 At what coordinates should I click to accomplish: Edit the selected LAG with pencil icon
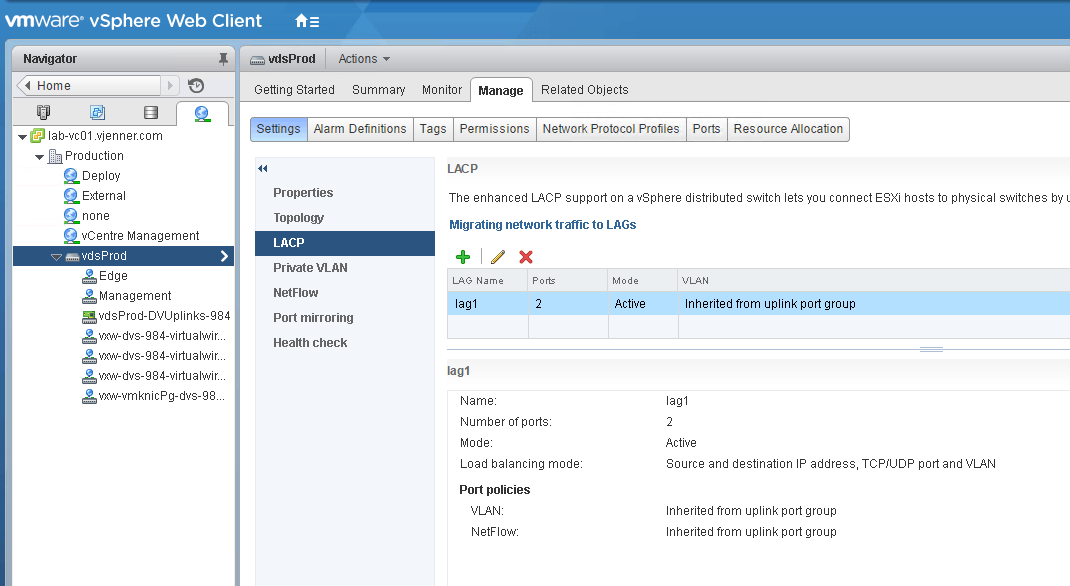pyautogui.click(x=498, y=257)
